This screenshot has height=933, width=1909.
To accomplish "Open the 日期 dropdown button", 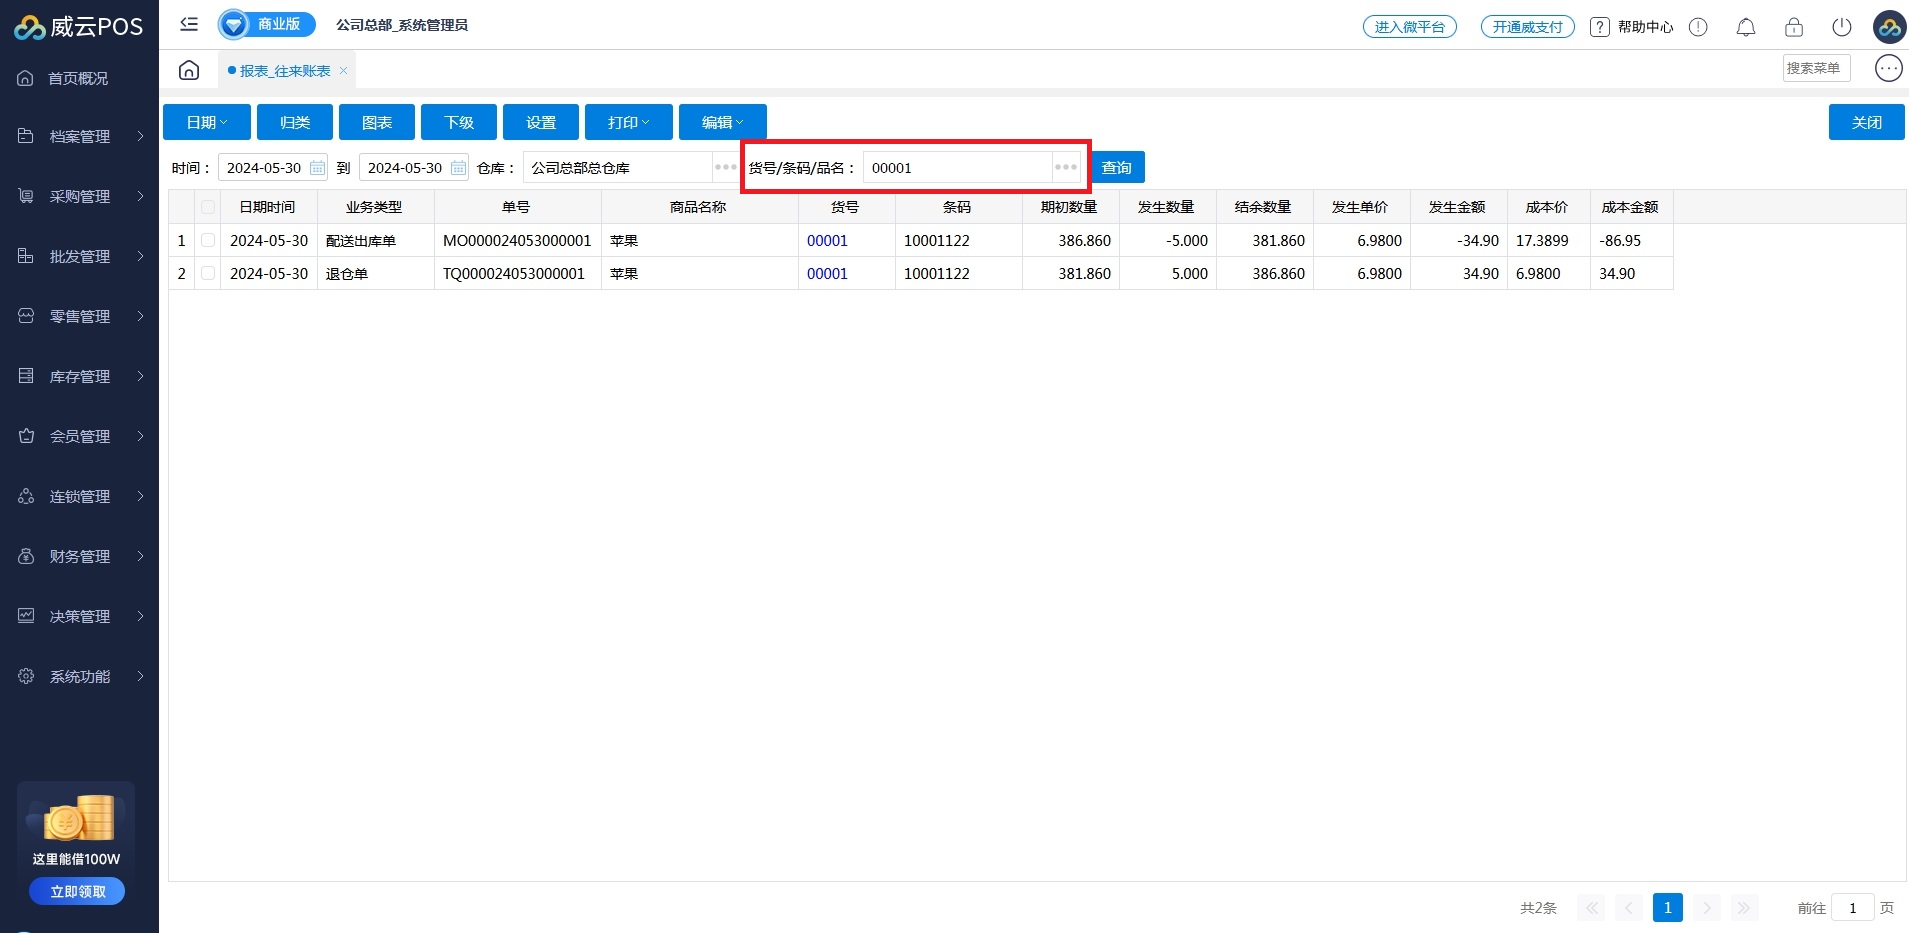I will click(x=207, y=122).
